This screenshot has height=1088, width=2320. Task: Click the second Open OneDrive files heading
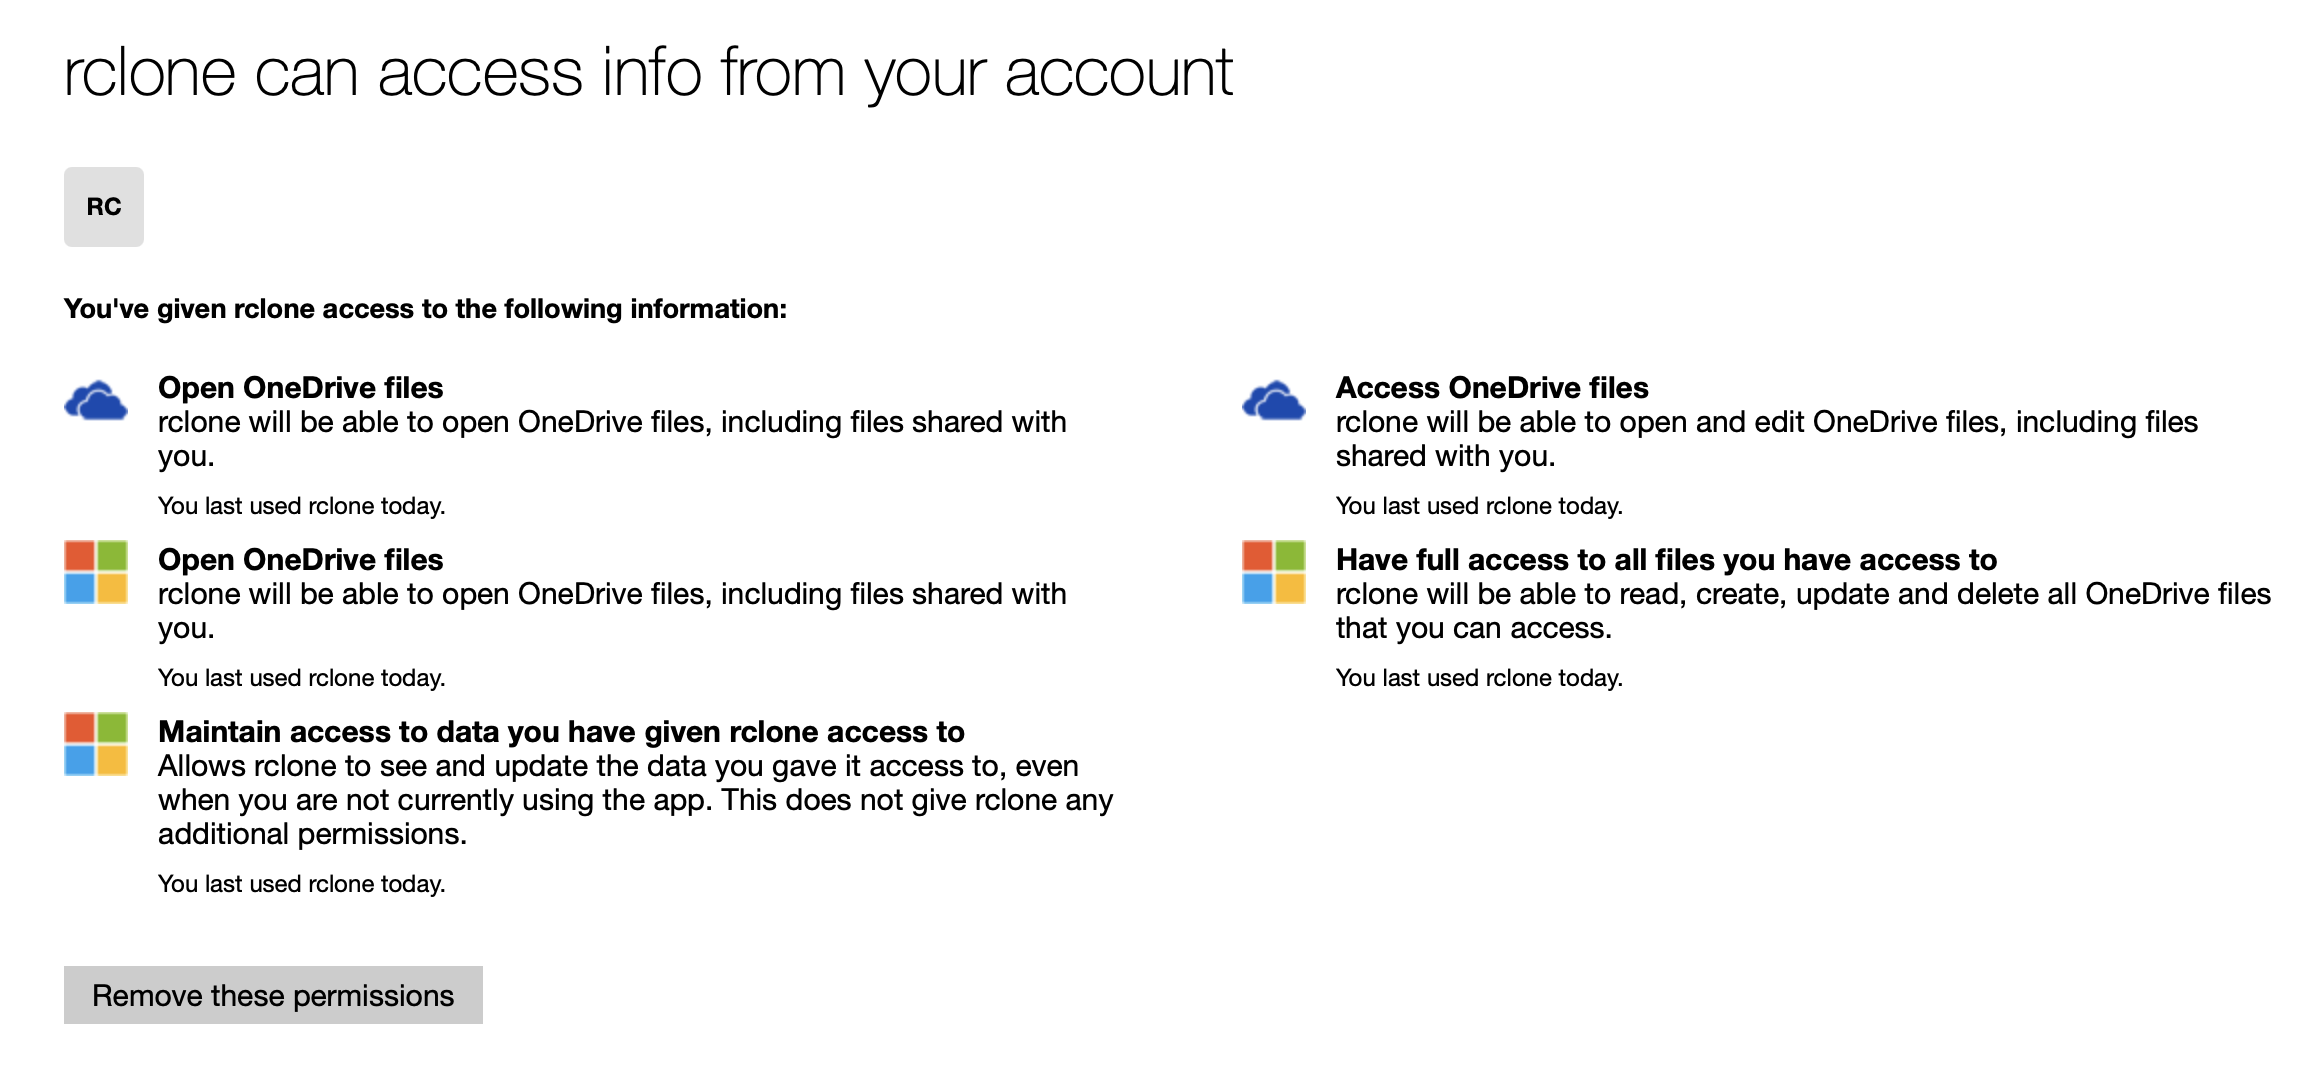(x=300, y=560)
